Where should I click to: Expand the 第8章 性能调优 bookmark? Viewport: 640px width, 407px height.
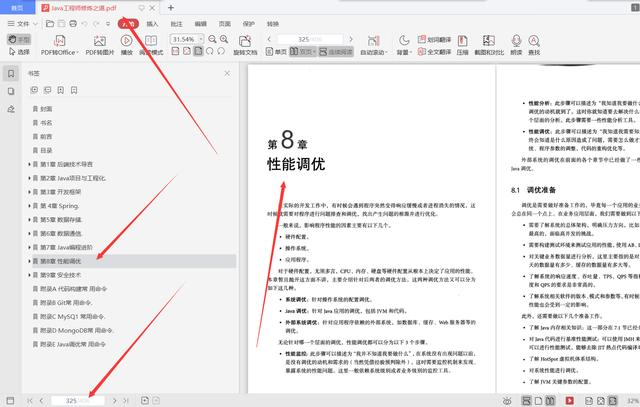(x=29, y=261)
